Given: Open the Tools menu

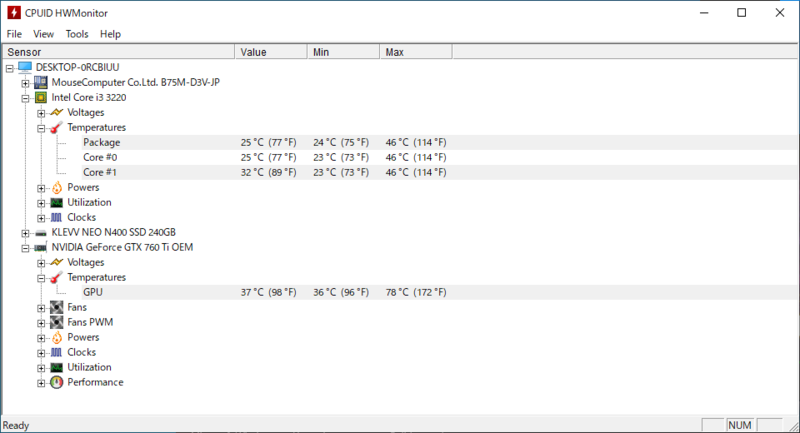Looking at the screenshot, I should click(77, 34).
